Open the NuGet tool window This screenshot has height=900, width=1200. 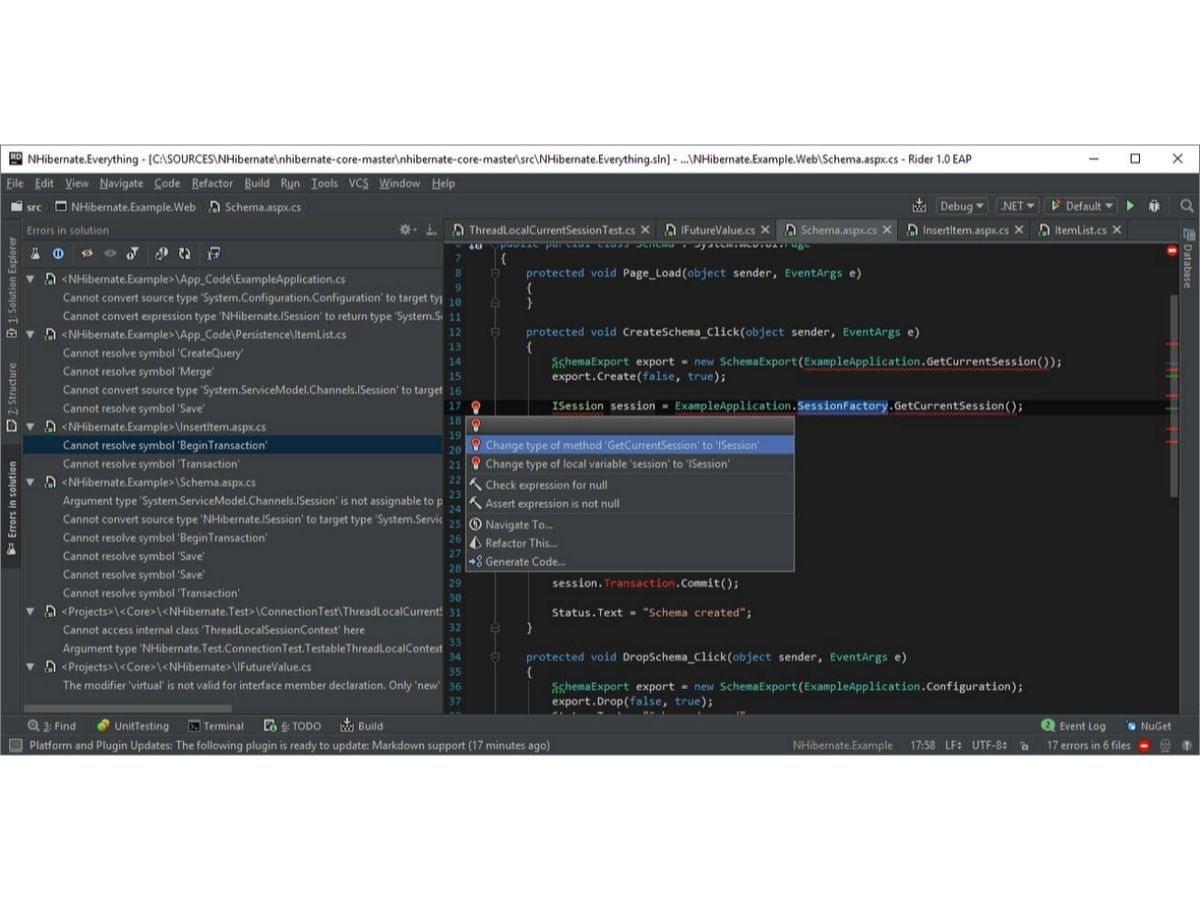point(1148,726)
